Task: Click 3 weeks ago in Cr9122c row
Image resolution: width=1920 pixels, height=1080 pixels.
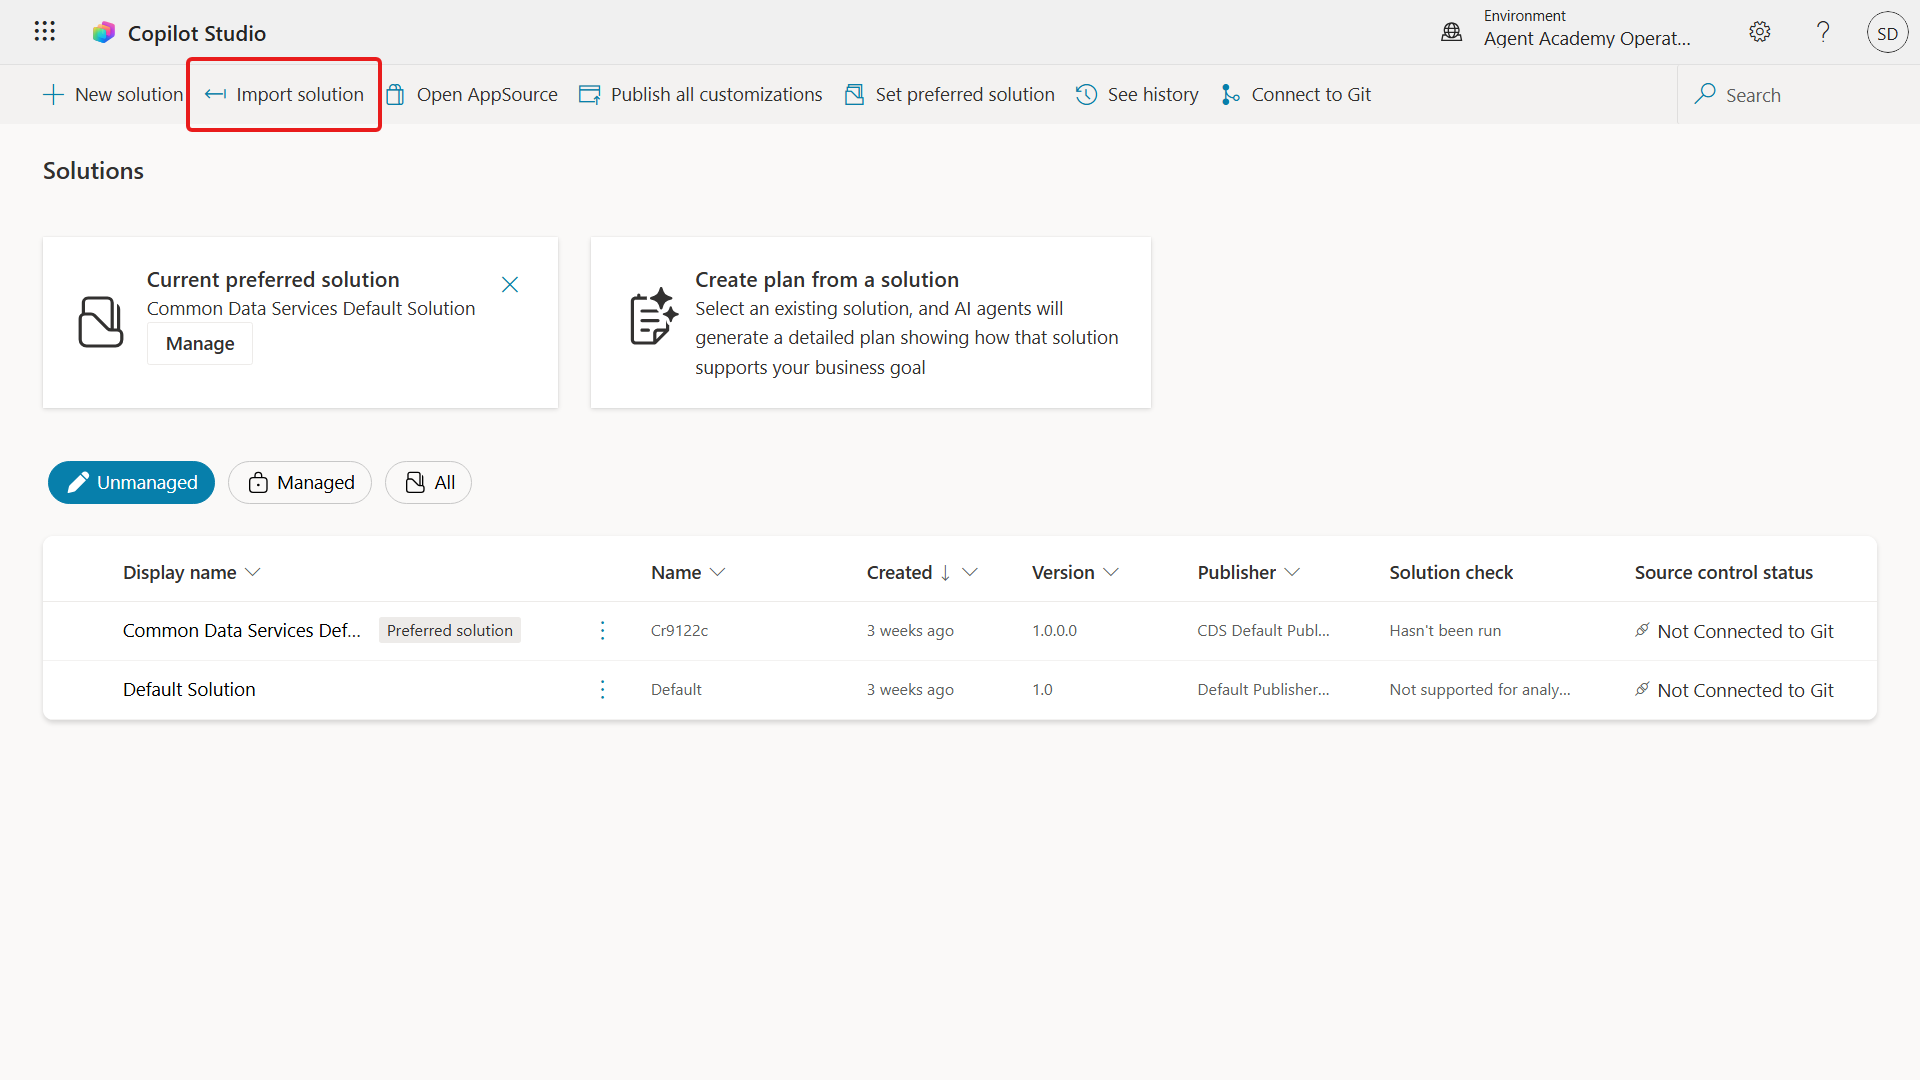Action: click(x=910, y=630)
